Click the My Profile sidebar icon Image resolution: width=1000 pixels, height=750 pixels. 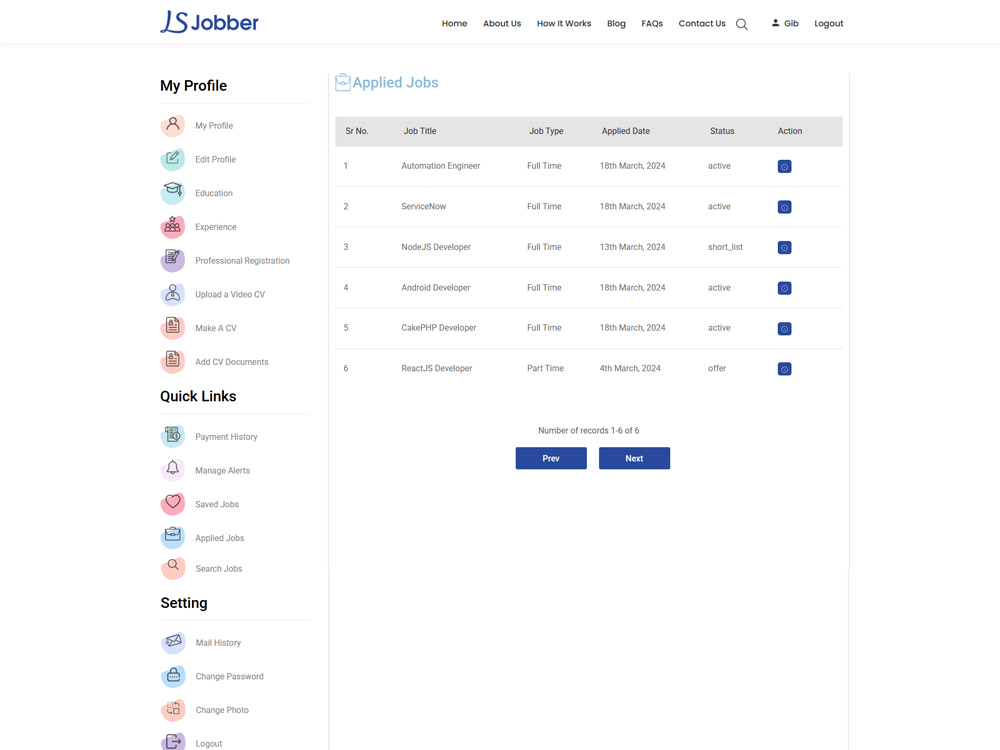[173, 126]
